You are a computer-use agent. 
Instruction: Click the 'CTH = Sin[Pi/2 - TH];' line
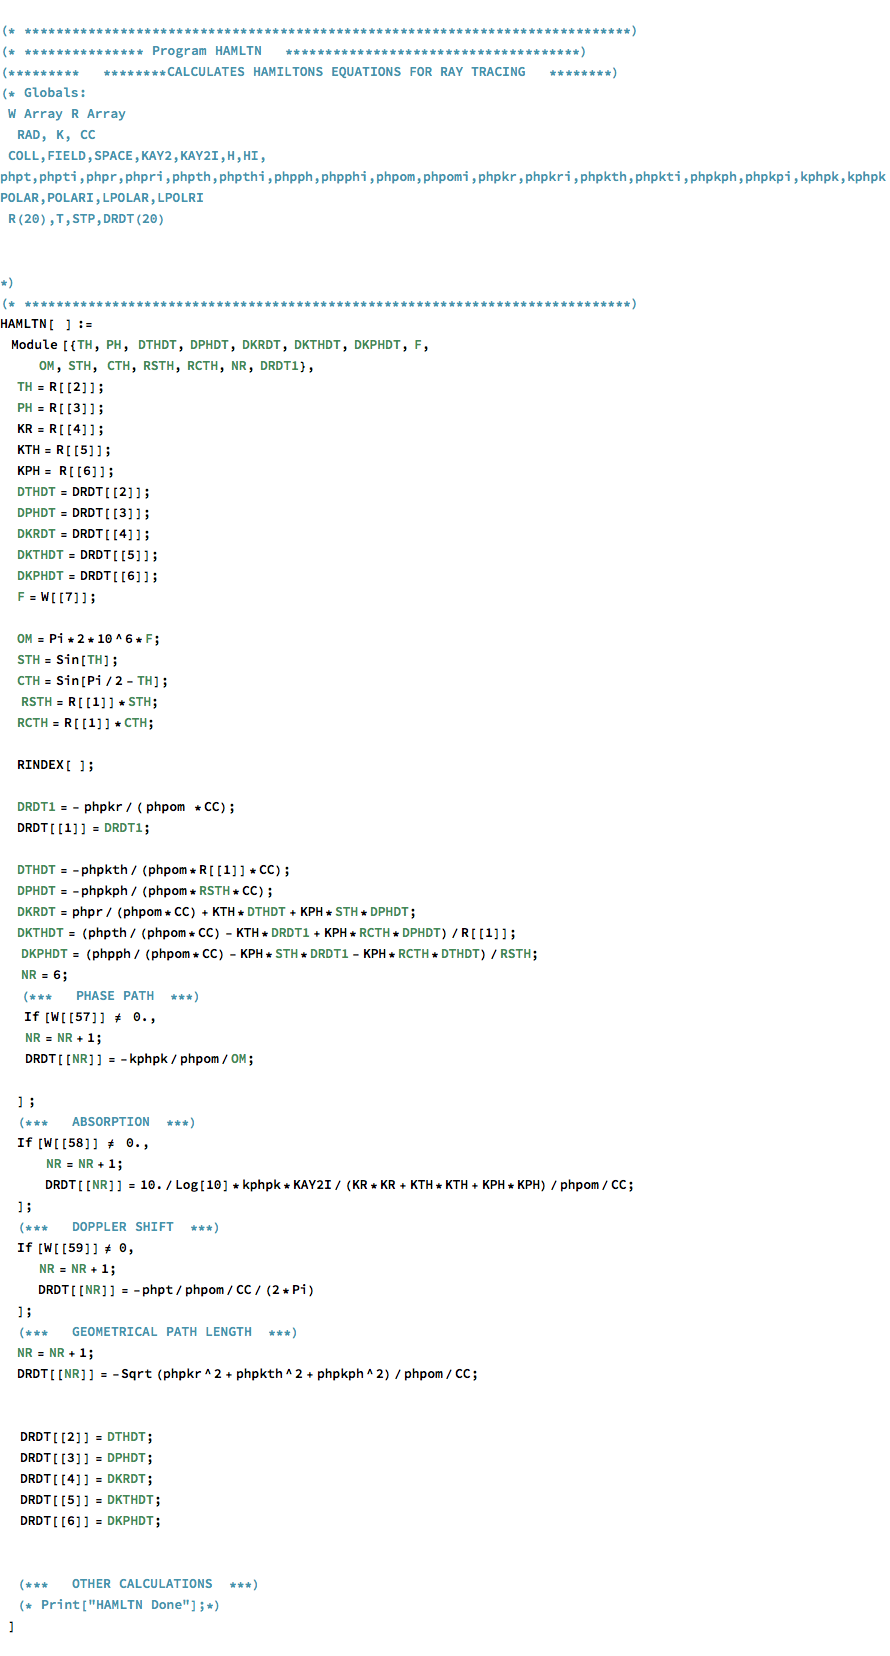point(93,681)
